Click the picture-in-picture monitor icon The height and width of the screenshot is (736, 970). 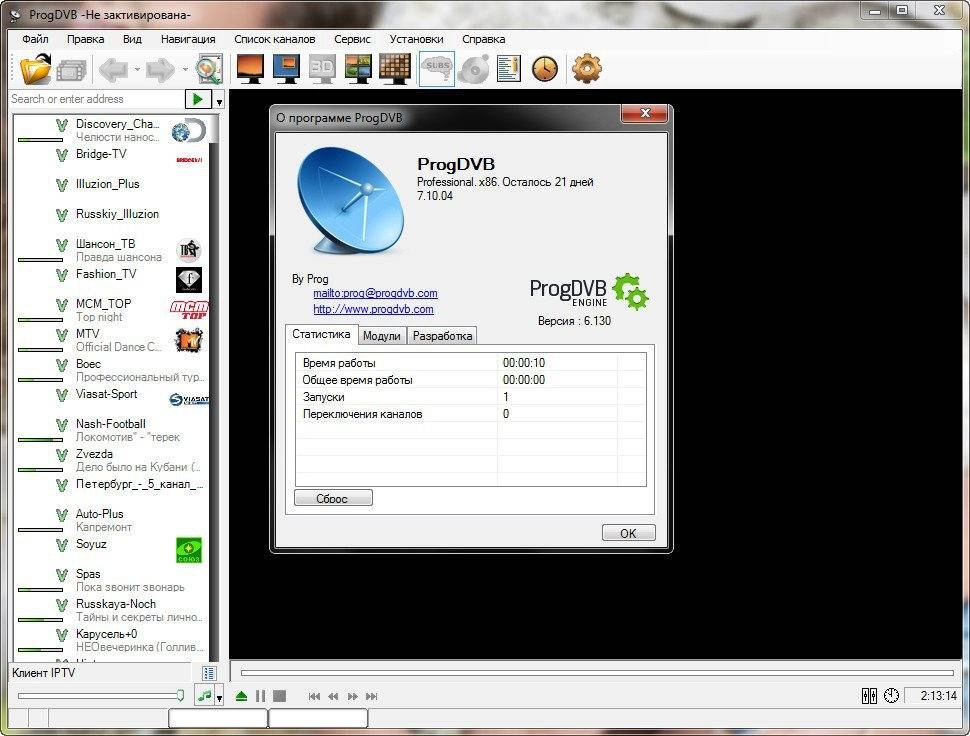(286, 68)
